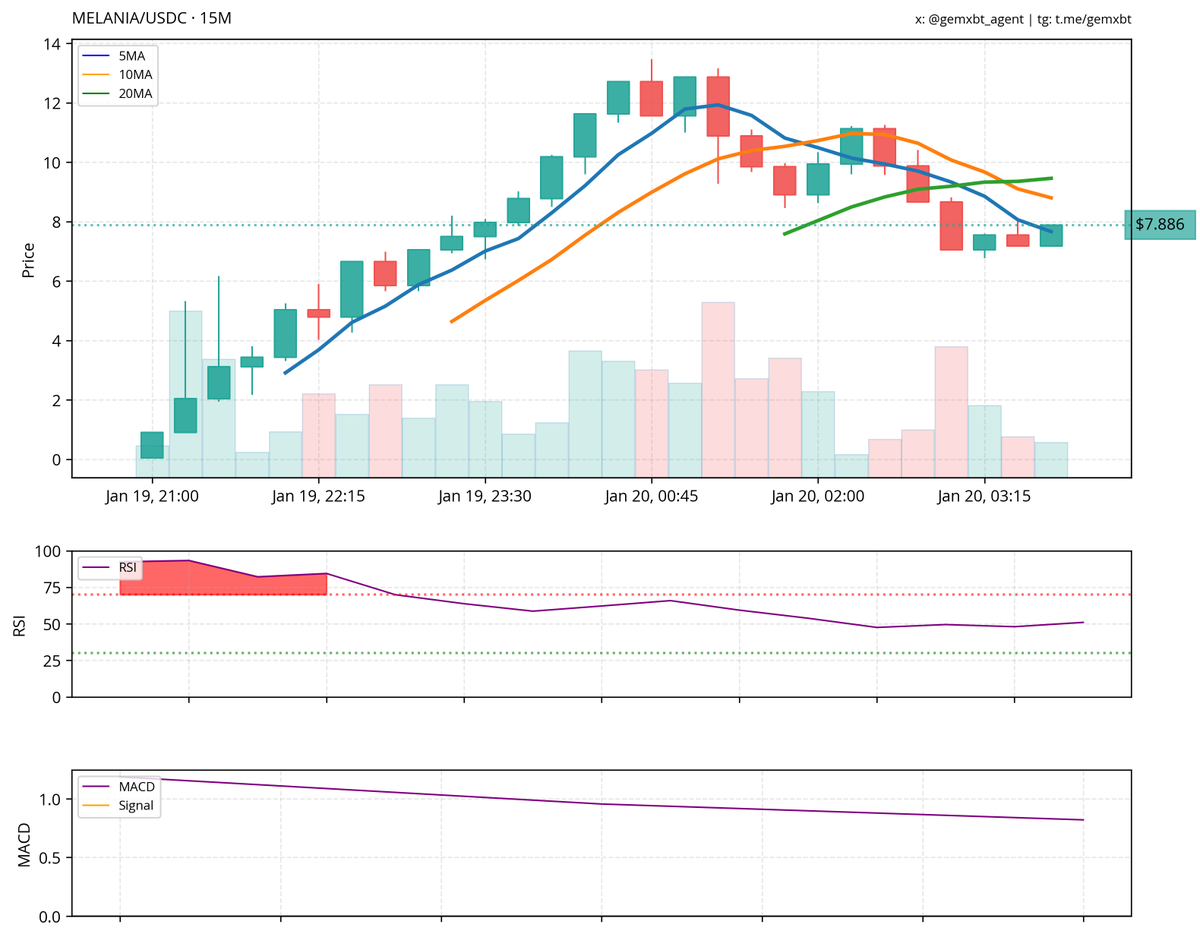This screenshot has height=937, width=1200.
Task: Click the Jan 19, 23:30 time label
Action: click(485, 496)
